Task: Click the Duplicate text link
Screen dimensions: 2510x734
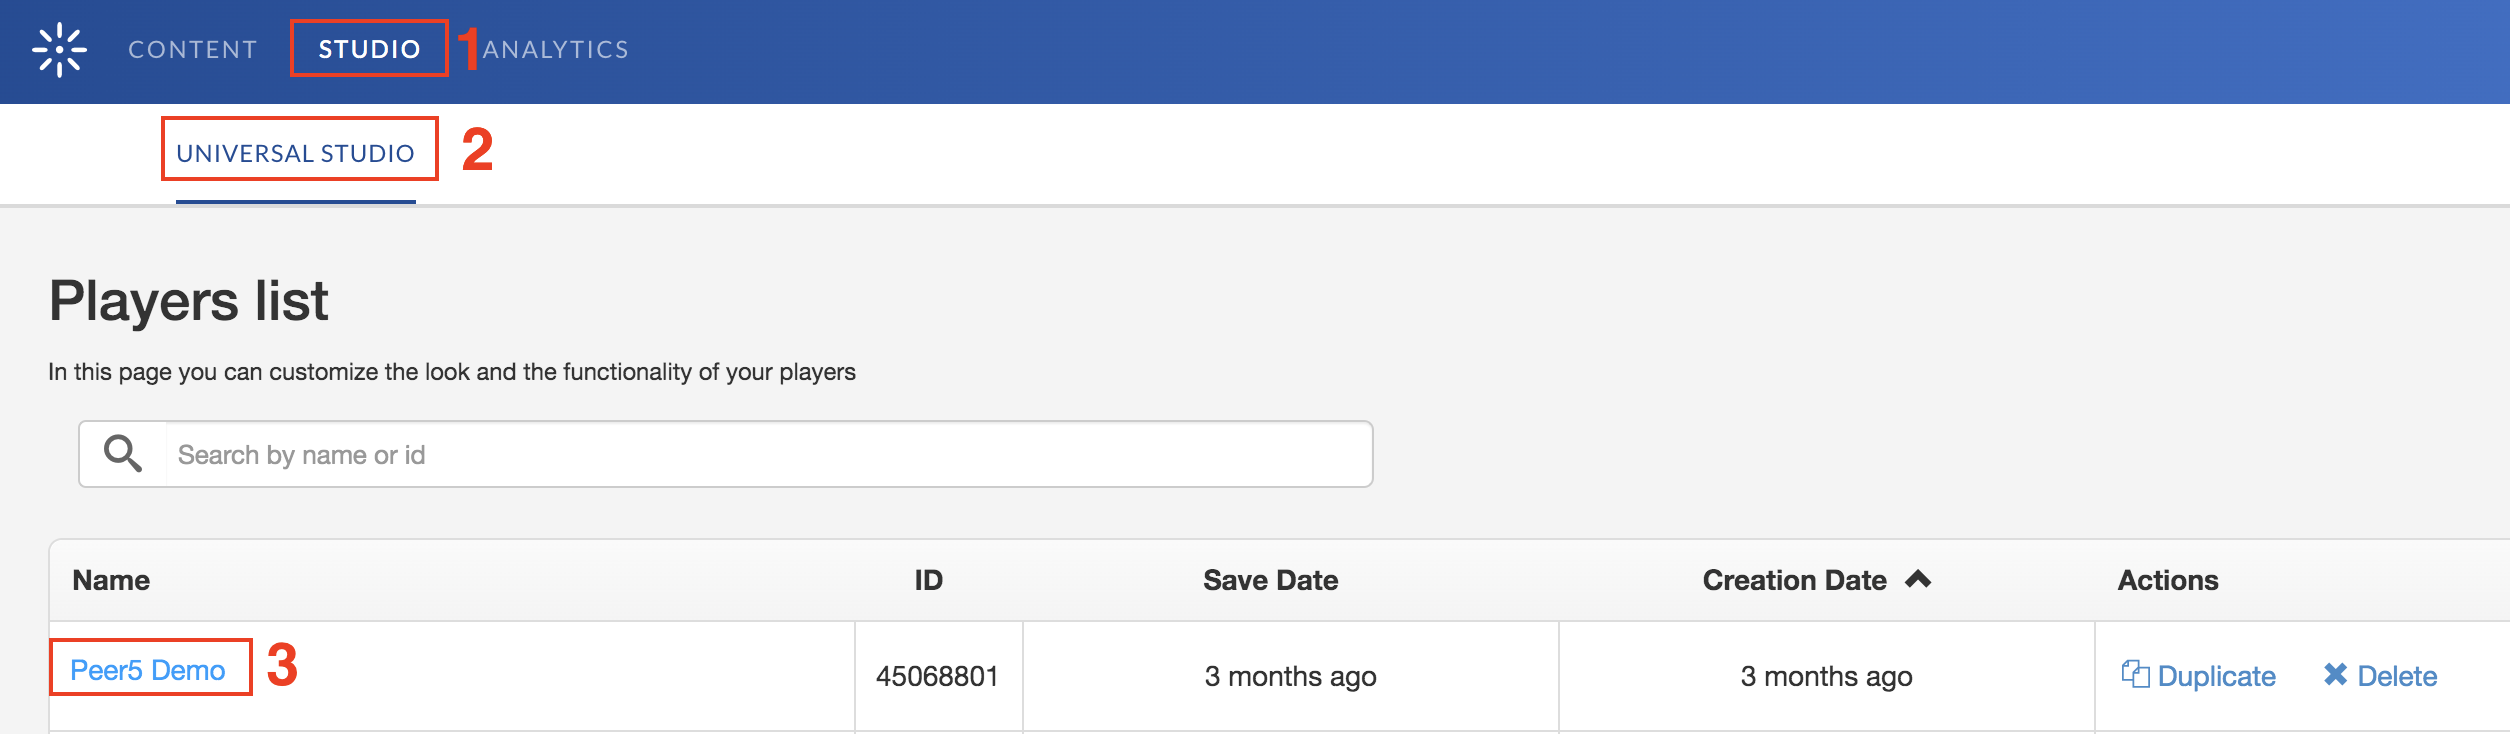Action: tap(2216, 676)
